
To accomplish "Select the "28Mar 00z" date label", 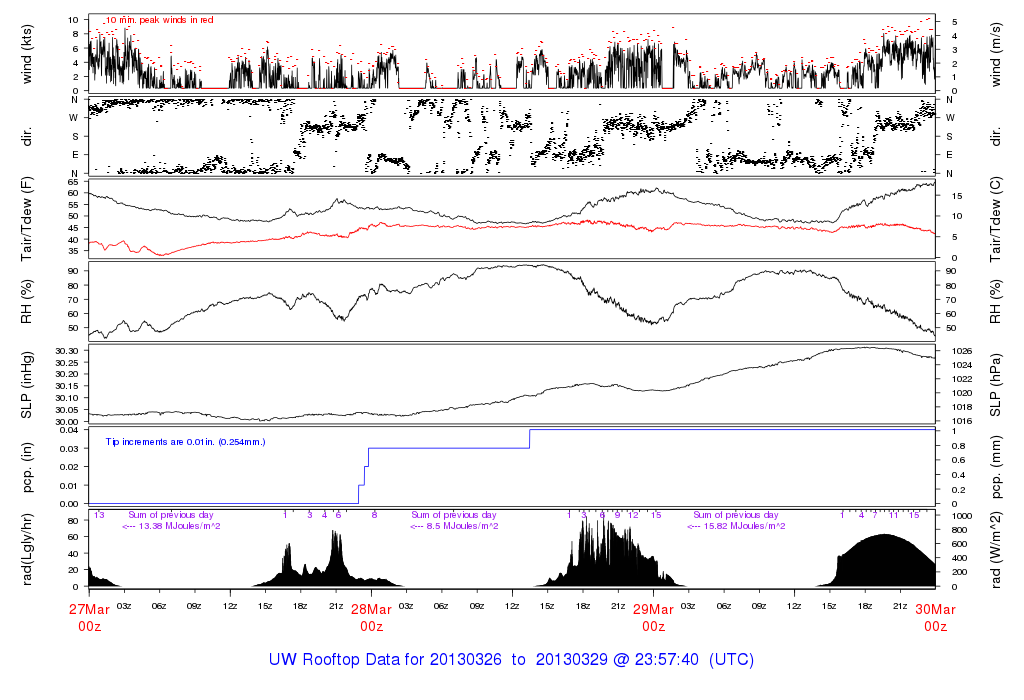I will click(372, 618).
